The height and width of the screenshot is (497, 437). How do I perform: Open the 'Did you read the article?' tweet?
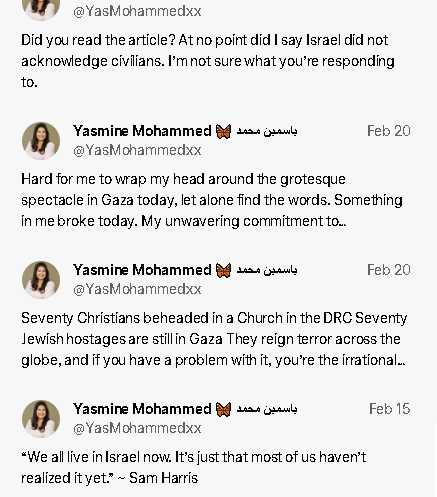208,61
